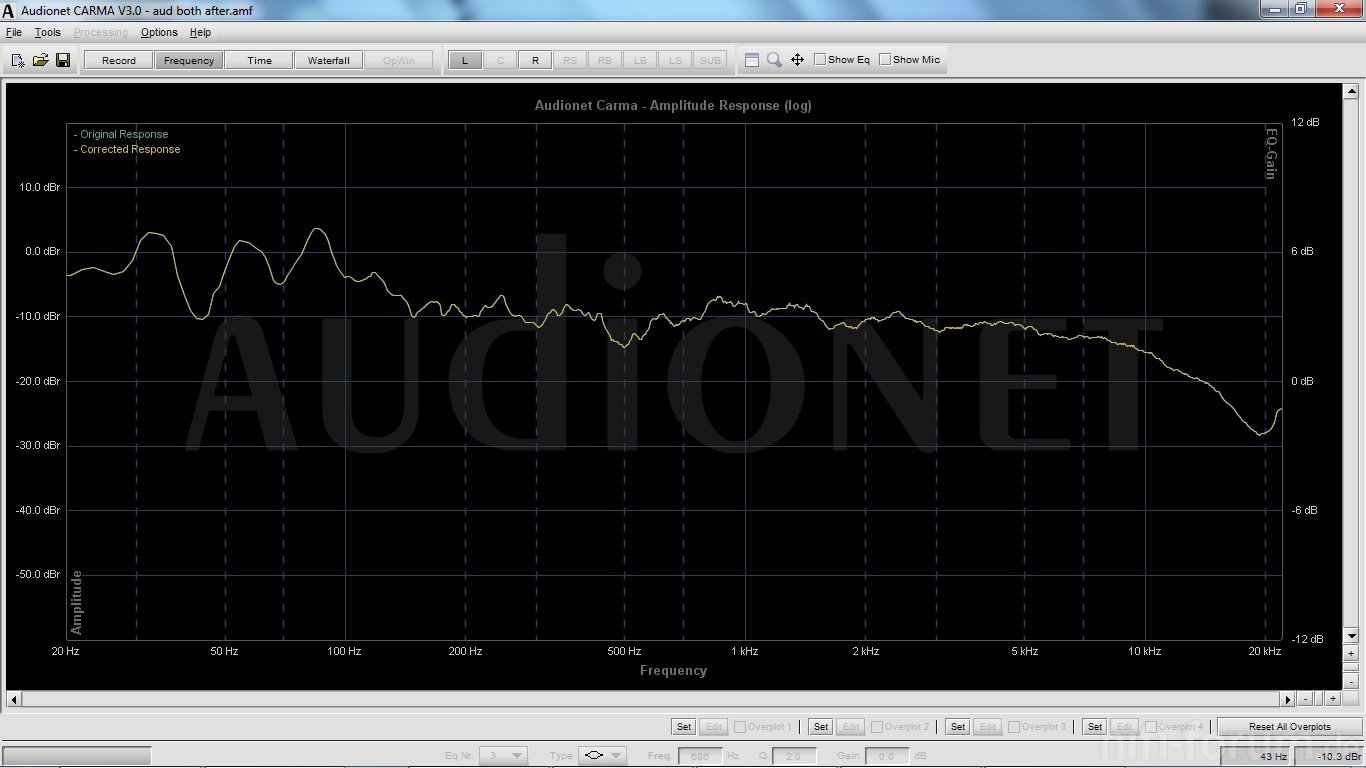Click Edit button for Overplot 2
This screenshot has height=768, width=1366.
(x=851, y=727)
